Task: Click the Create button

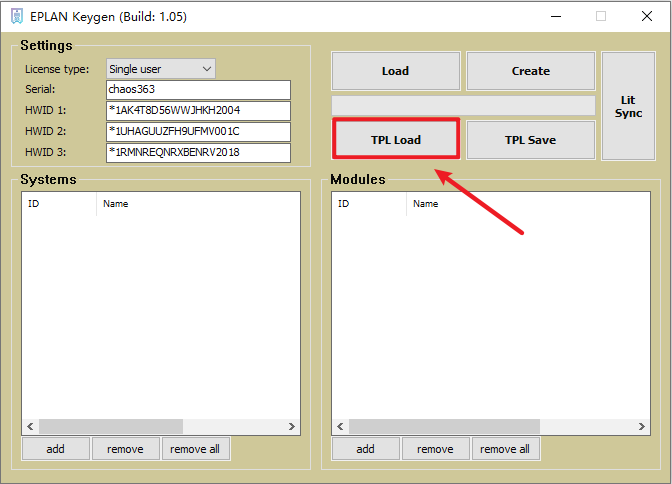Action: click(531, 71)
